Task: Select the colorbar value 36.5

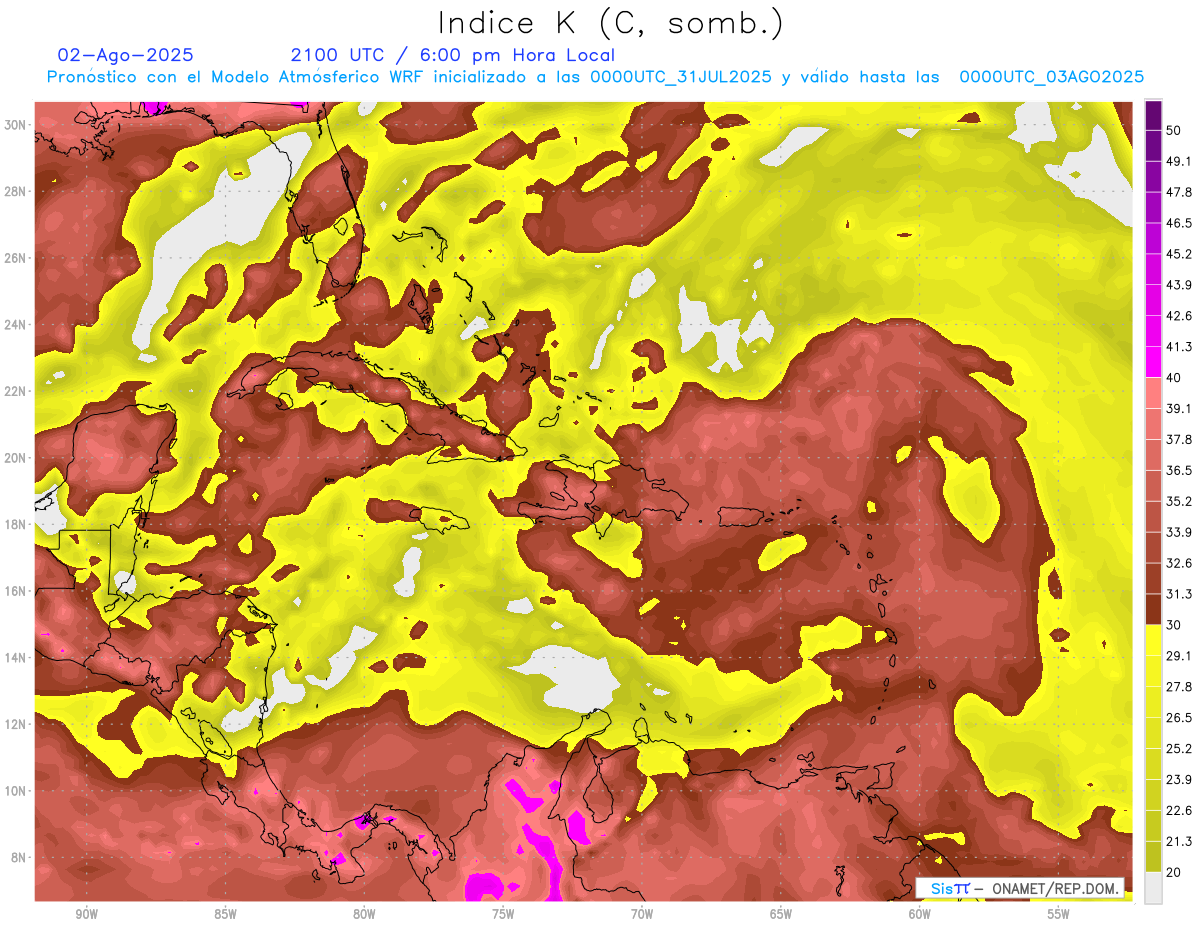Action: (1179, 471)
